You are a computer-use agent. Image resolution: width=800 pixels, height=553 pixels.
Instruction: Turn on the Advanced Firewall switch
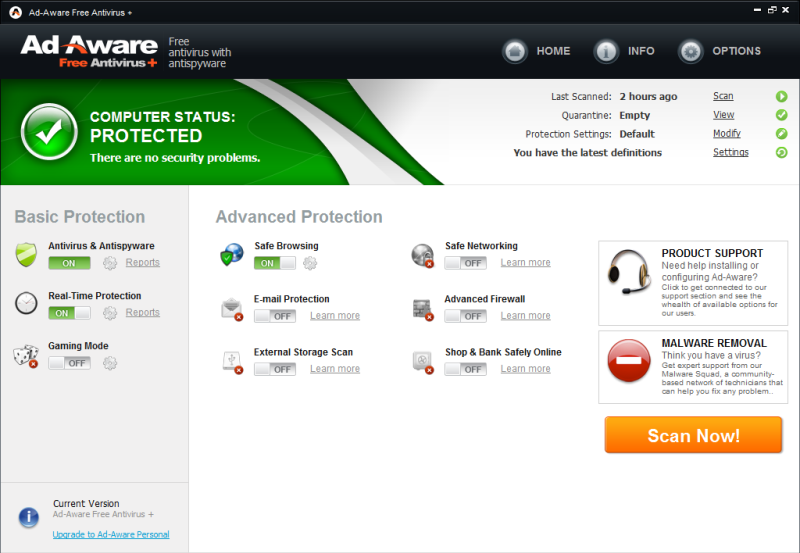[465, 316]
